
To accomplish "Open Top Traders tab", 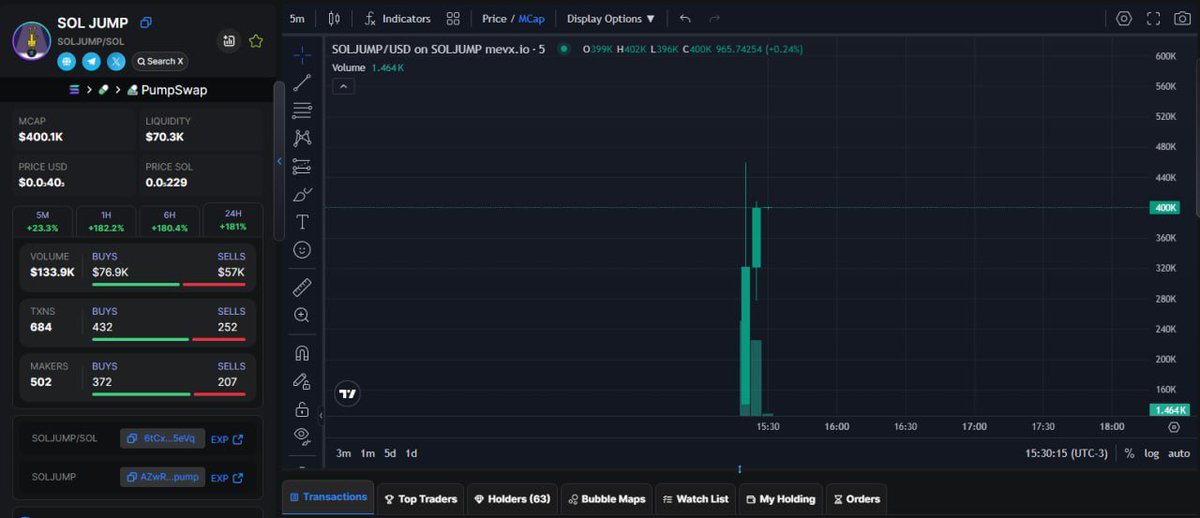I will click(420, 498).
